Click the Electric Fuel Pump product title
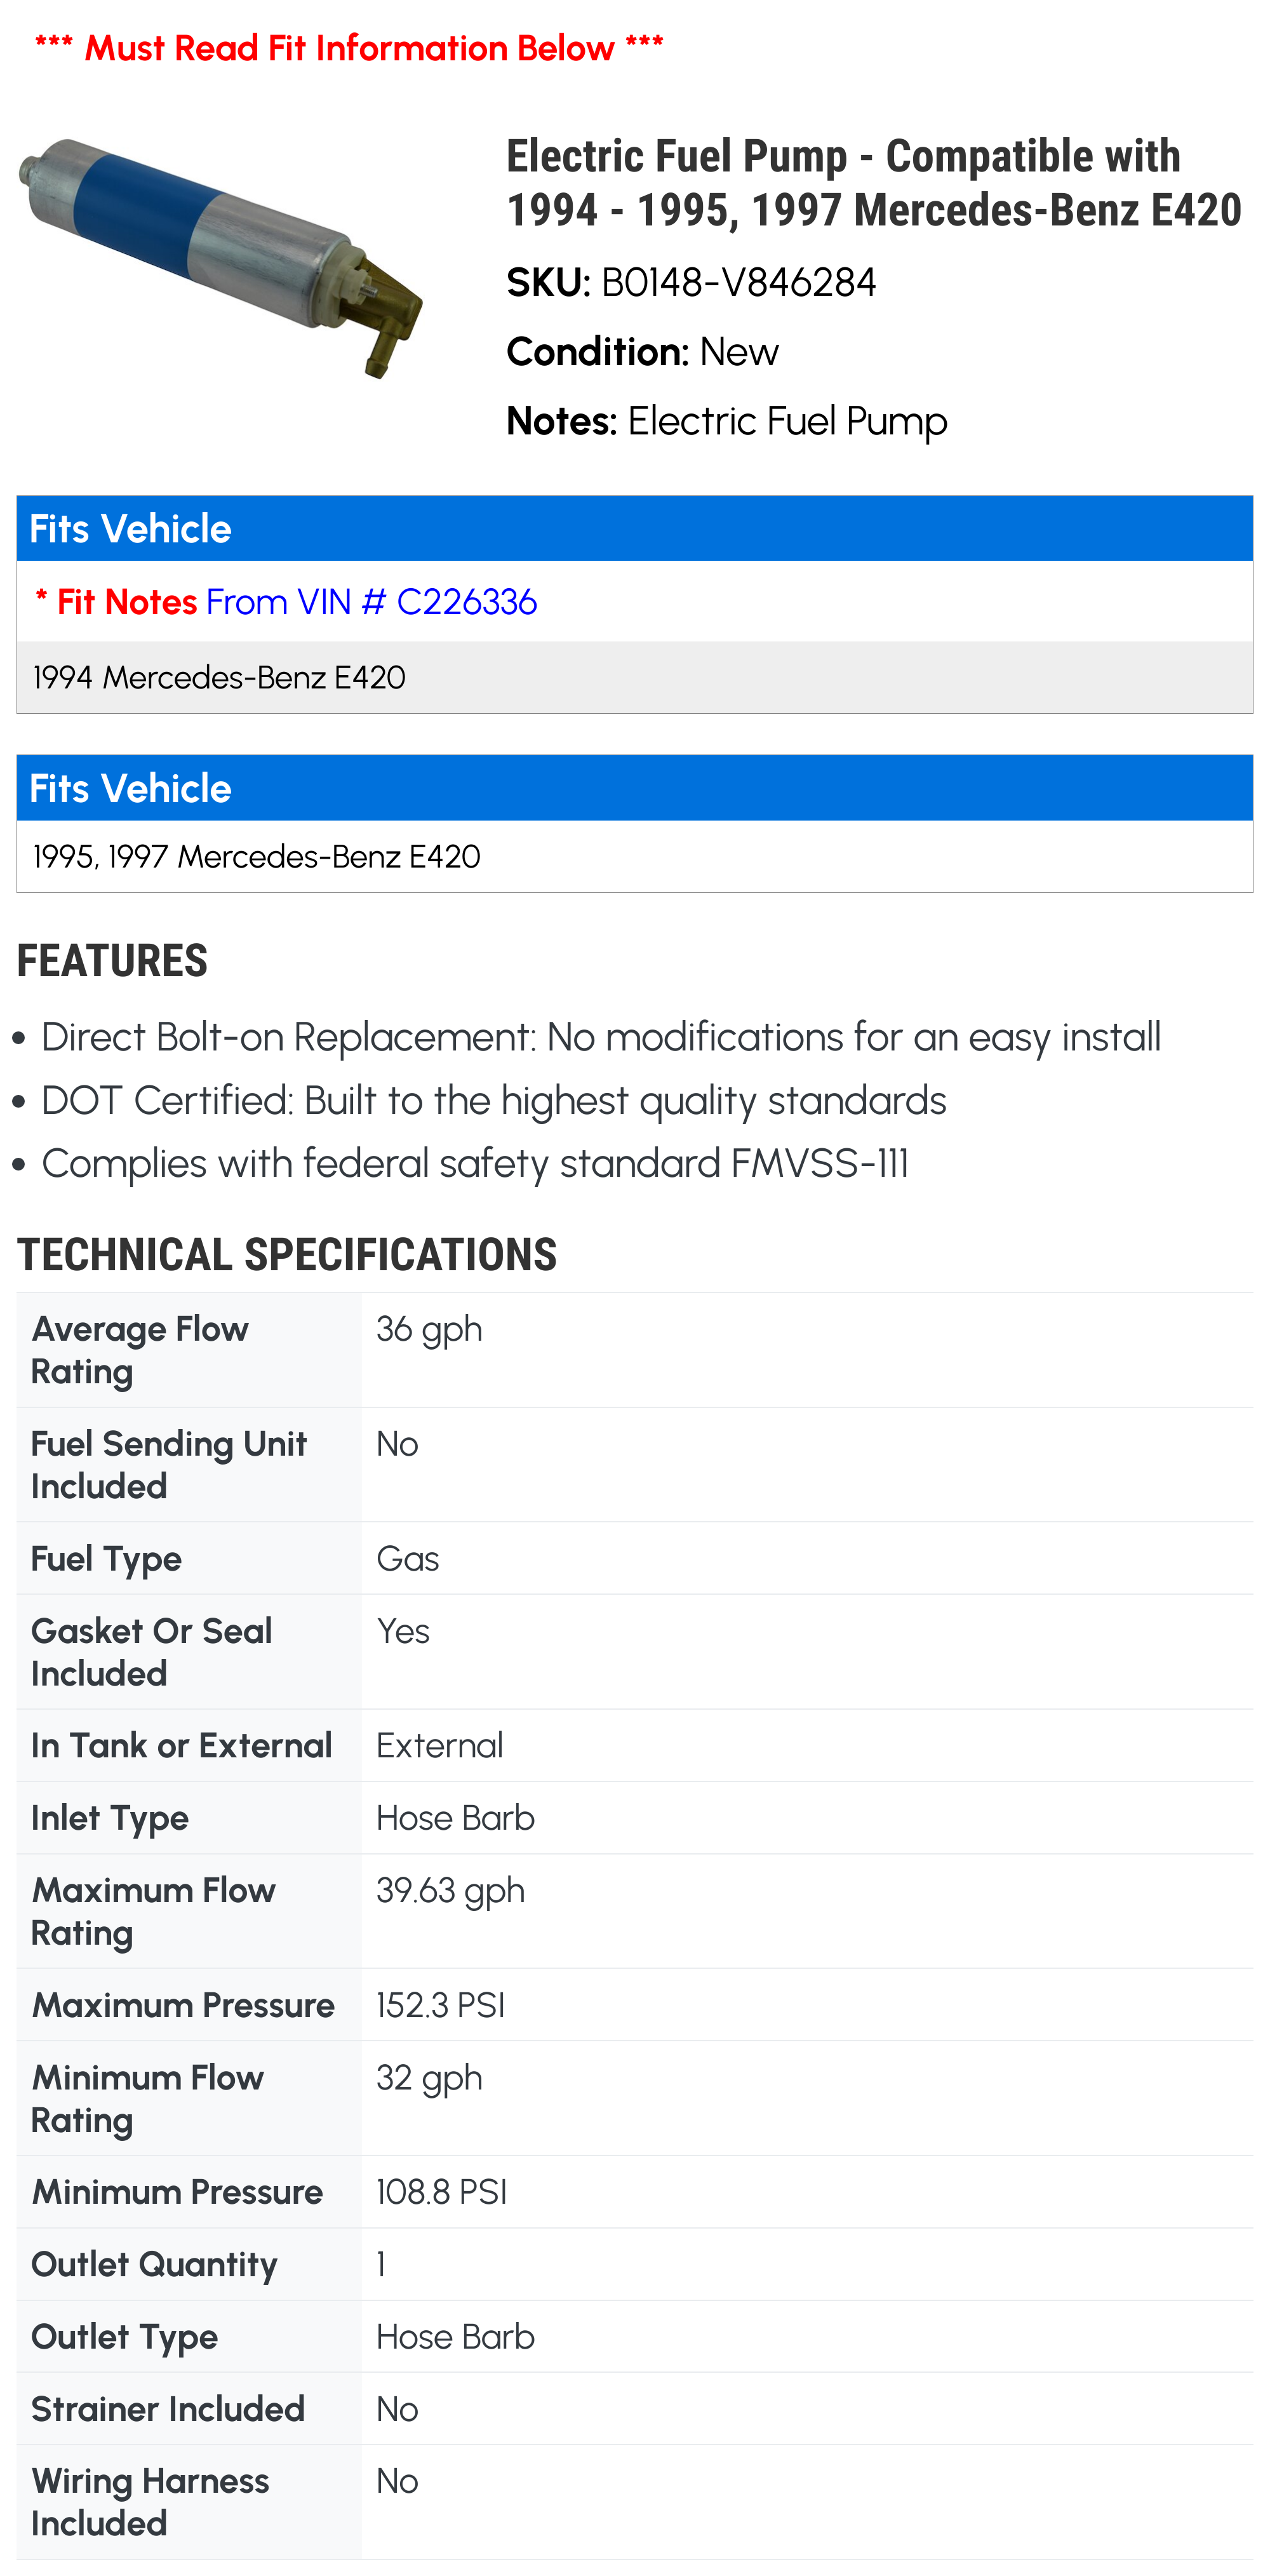 [x=873, y=183]
